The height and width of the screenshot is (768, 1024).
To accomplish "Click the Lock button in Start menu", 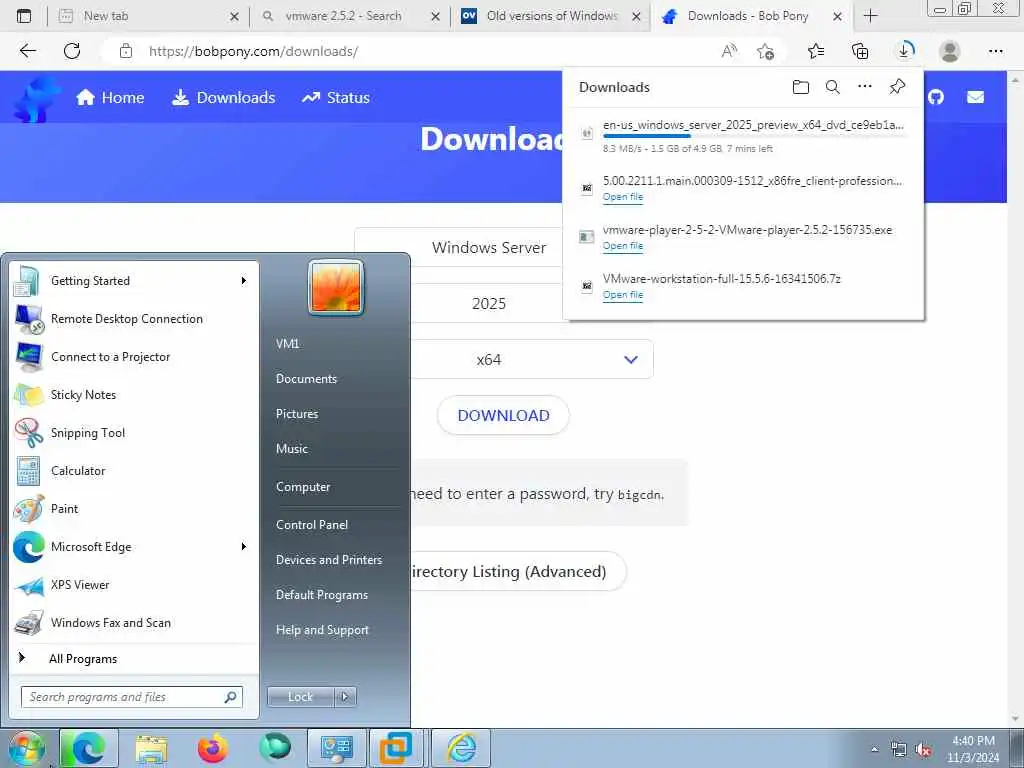I will pyautogui.click(x=300, y=697).
